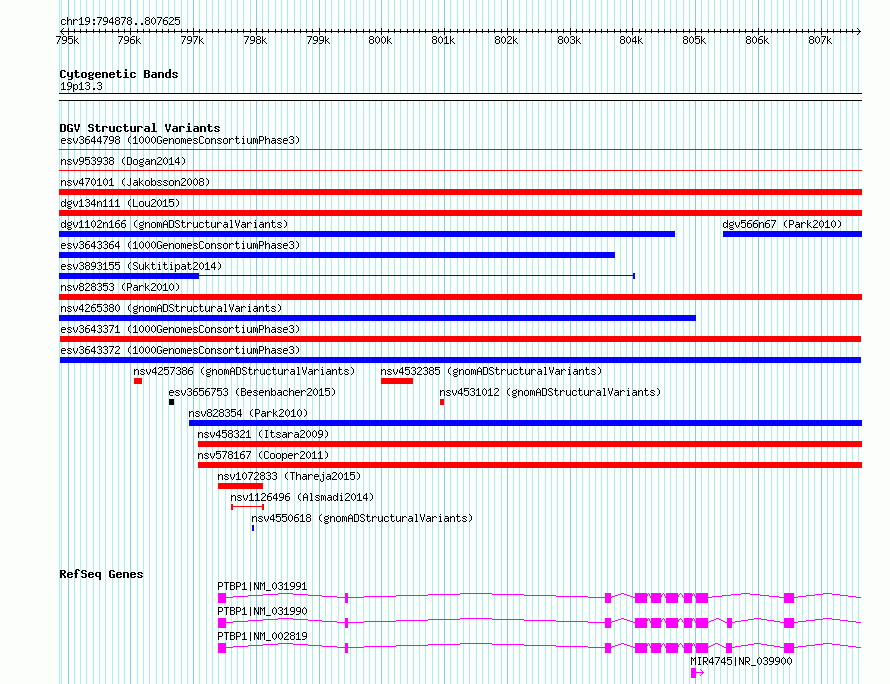Open variant nsv828354 (Park2010) label
The image size is (890, 684).
(x=248, y=413)
